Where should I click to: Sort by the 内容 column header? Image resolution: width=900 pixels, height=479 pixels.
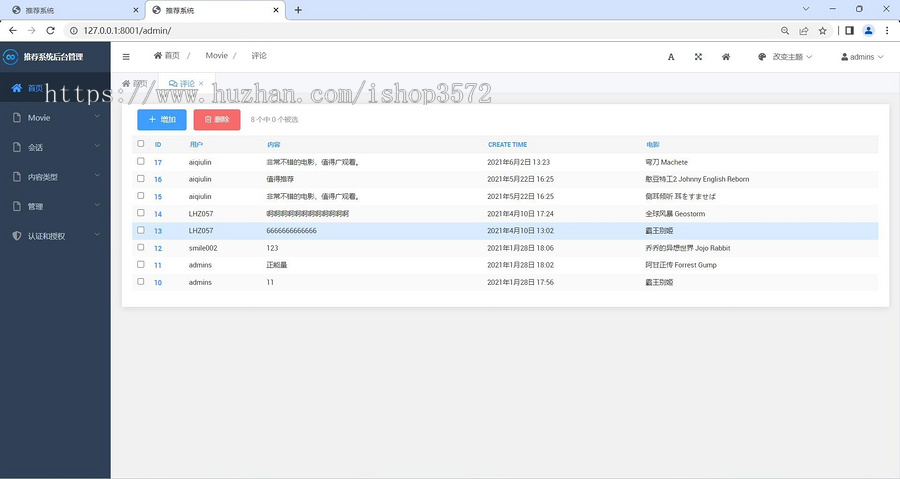point(273,145)
